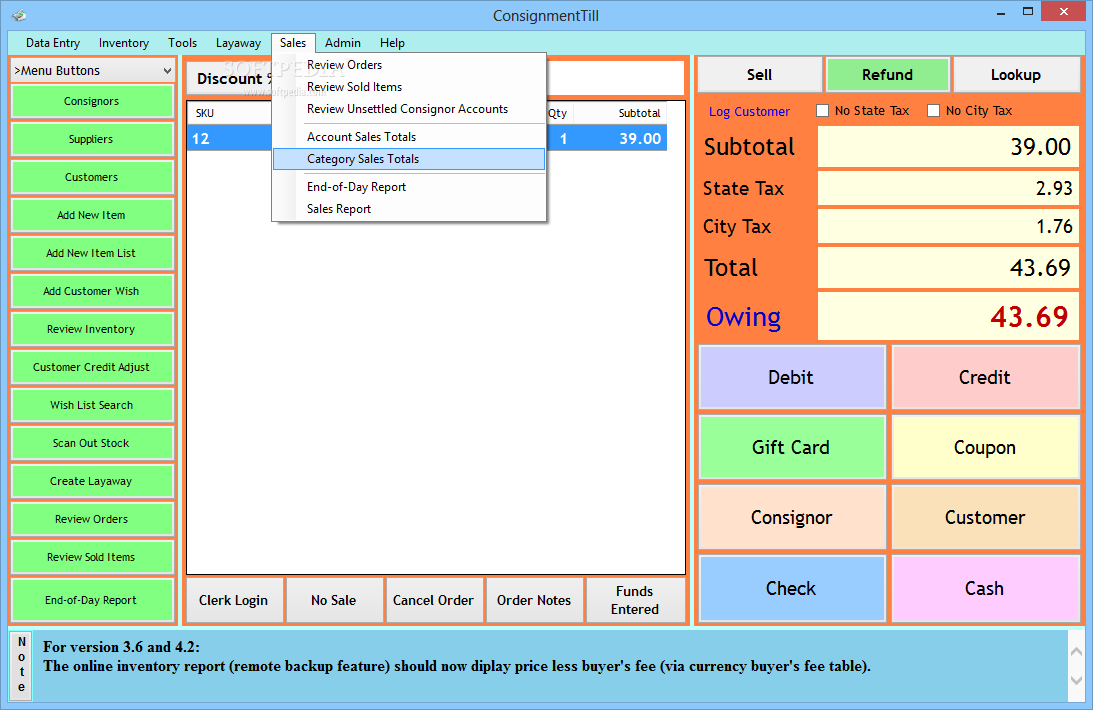Enable the No State Tax checkbox
This screenshot has width=1093, height=710.
point(823,111)
